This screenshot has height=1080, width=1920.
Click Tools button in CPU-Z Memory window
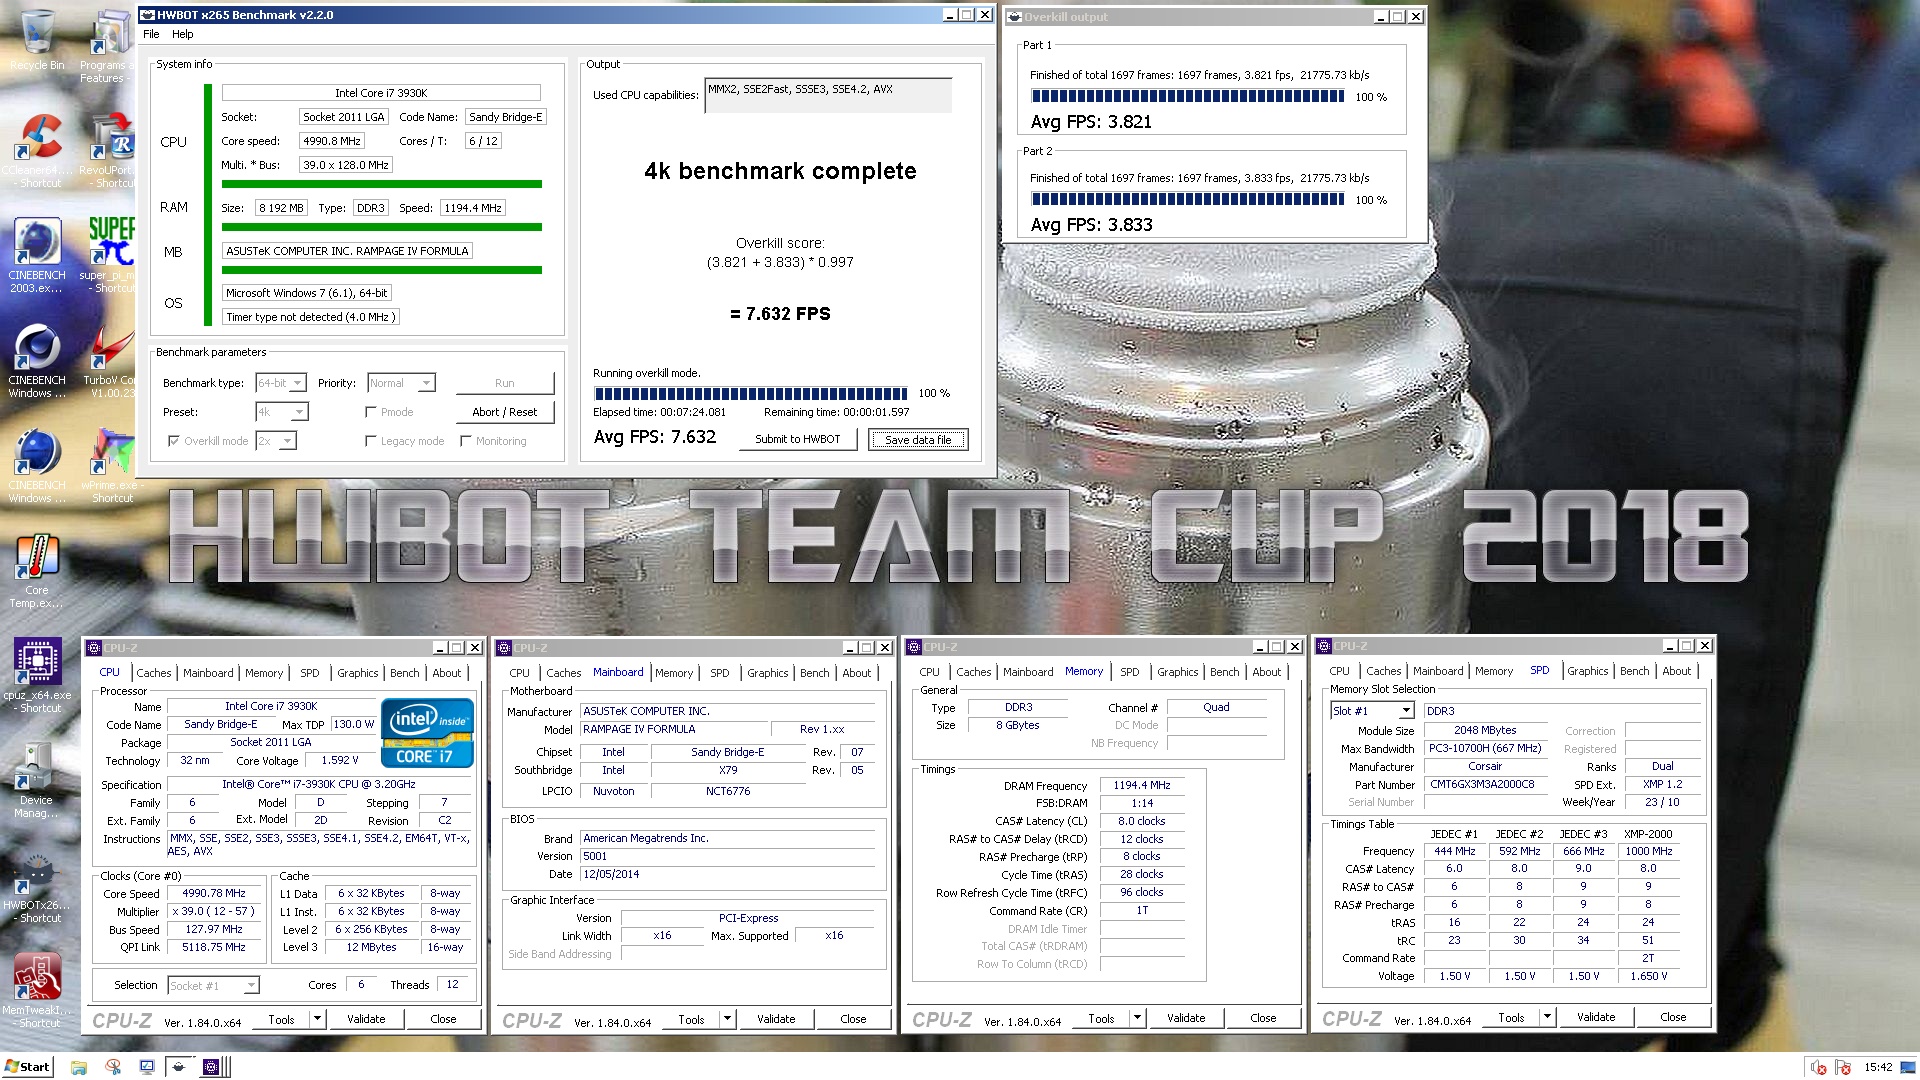[x=1101, y=1018]
